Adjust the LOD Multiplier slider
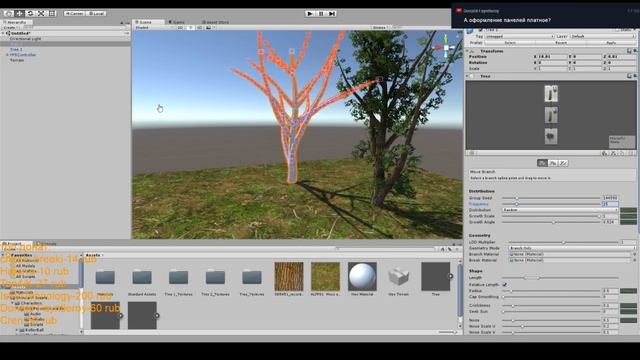The image size is (640, 360). pyautogui.click(x=563, y=242)
